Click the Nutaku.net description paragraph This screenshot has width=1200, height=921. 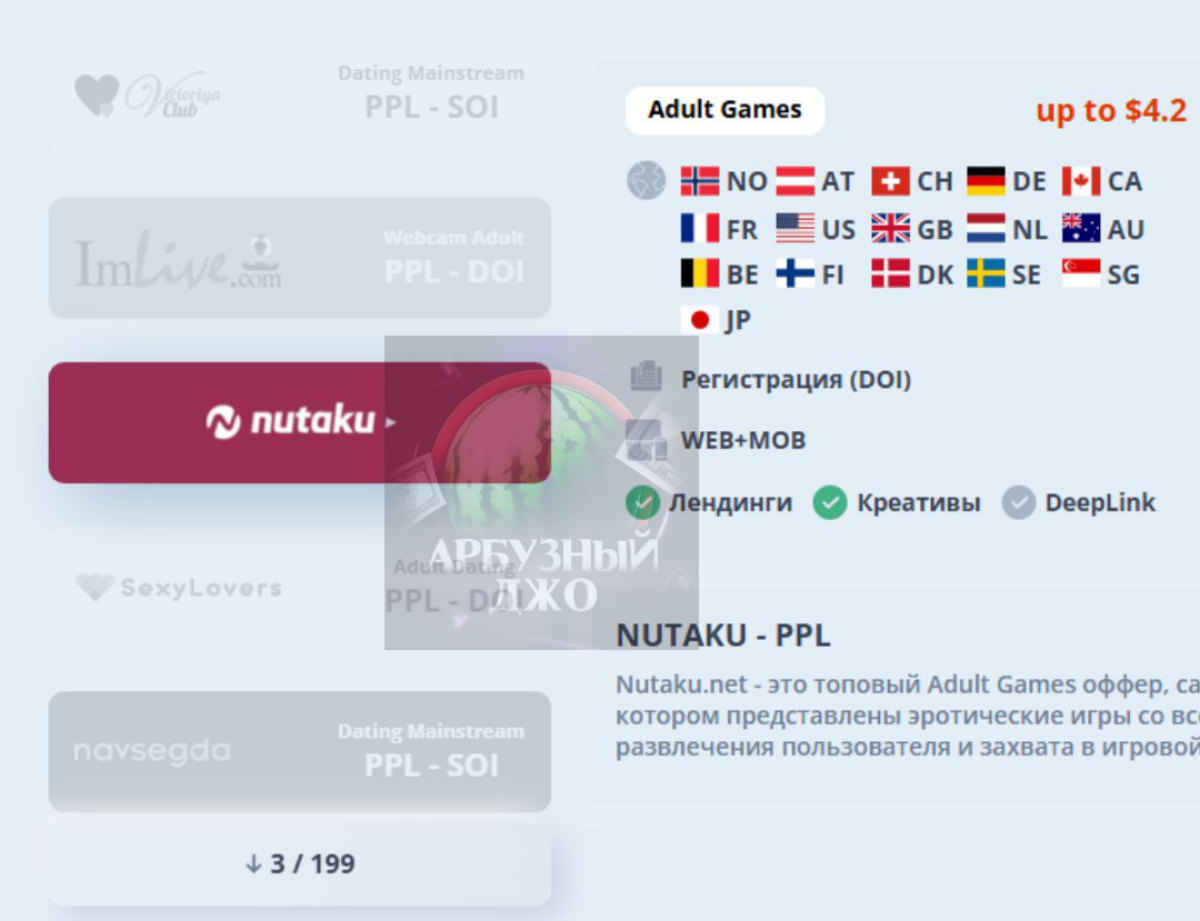coord(908,716)
